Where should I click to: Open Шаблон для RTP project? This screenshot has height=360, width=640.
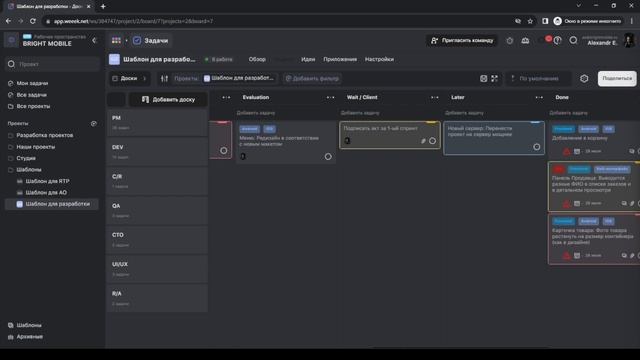pos(47,181)
